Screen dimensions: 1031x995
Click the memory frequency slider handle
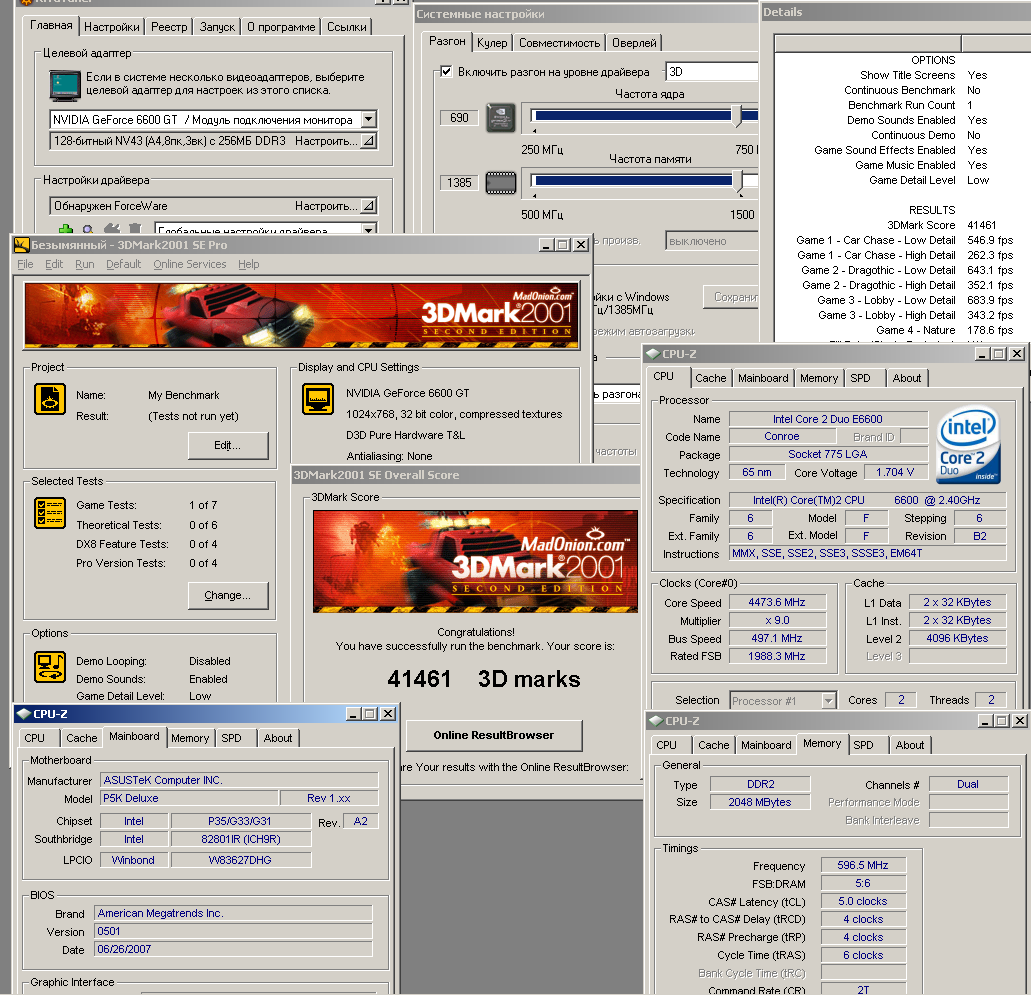738,181
